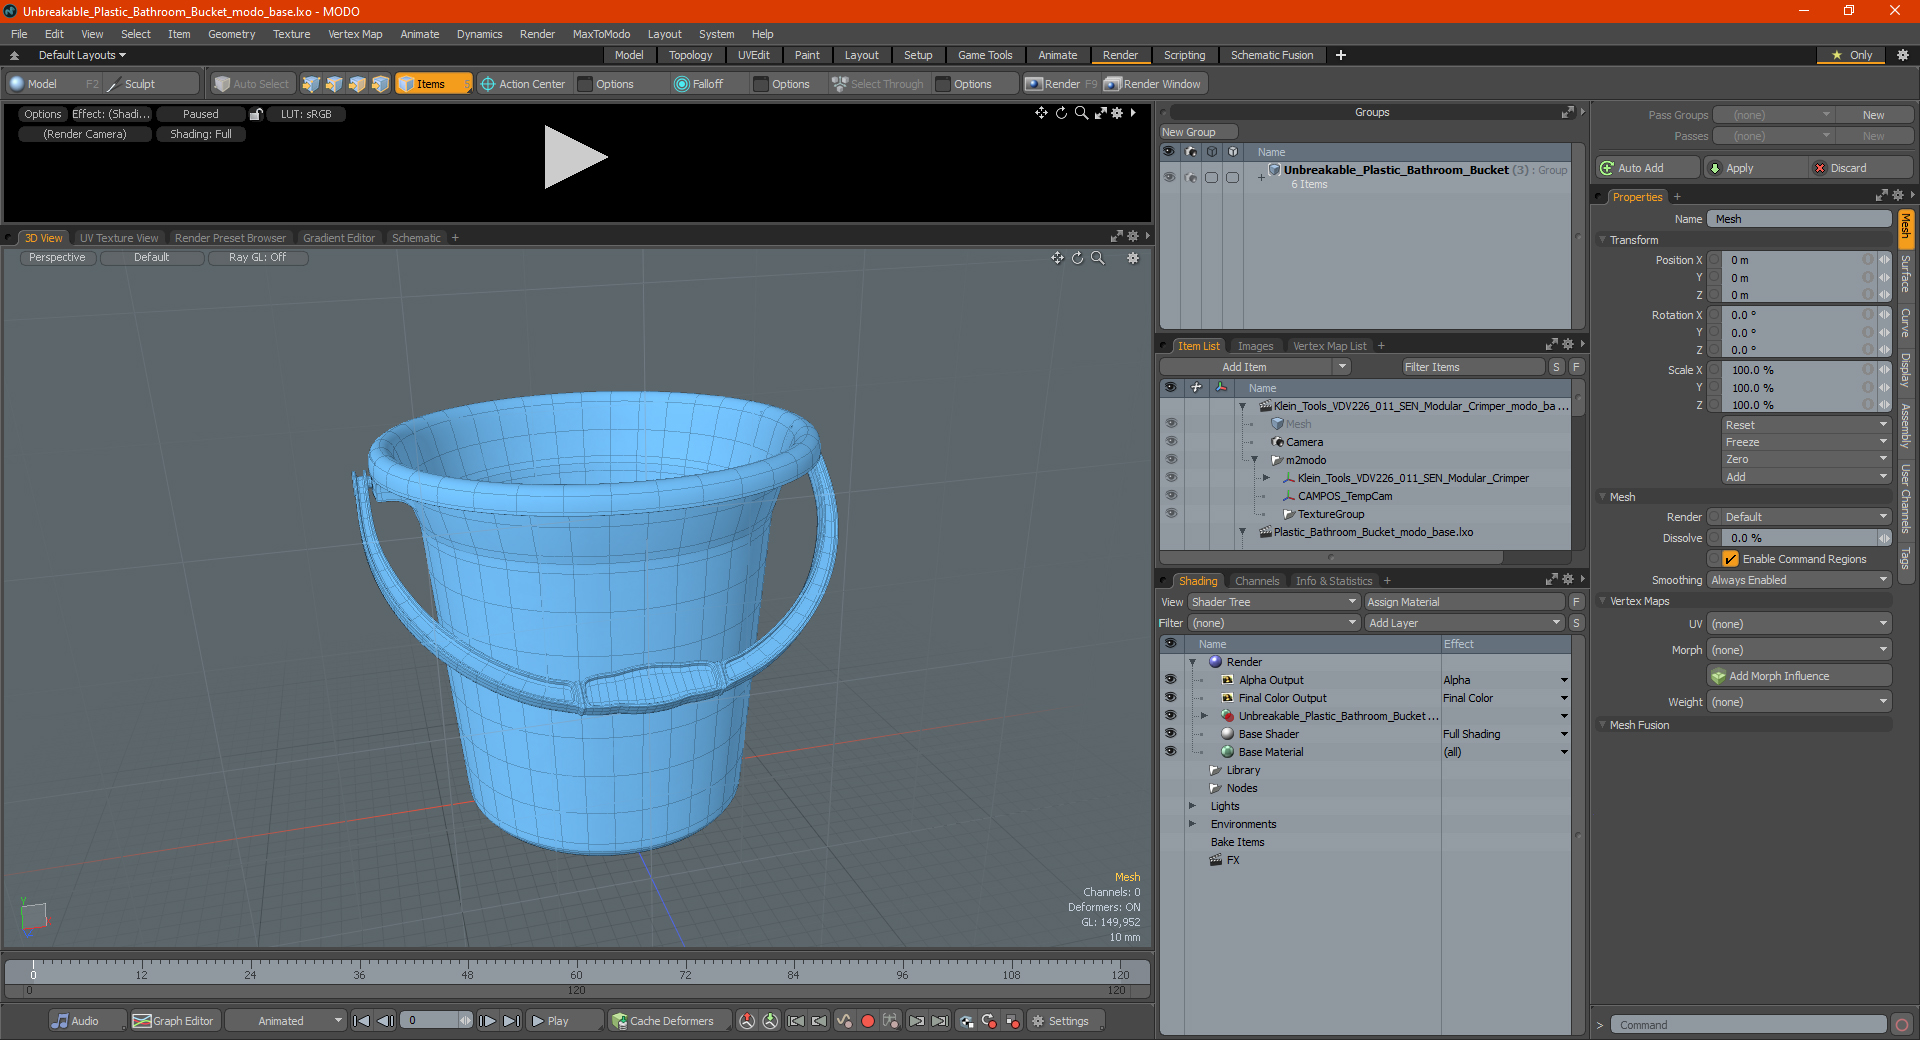Start Render with F9 button
This screenshot has height=1040, width=1920.
coord(1061,84)
